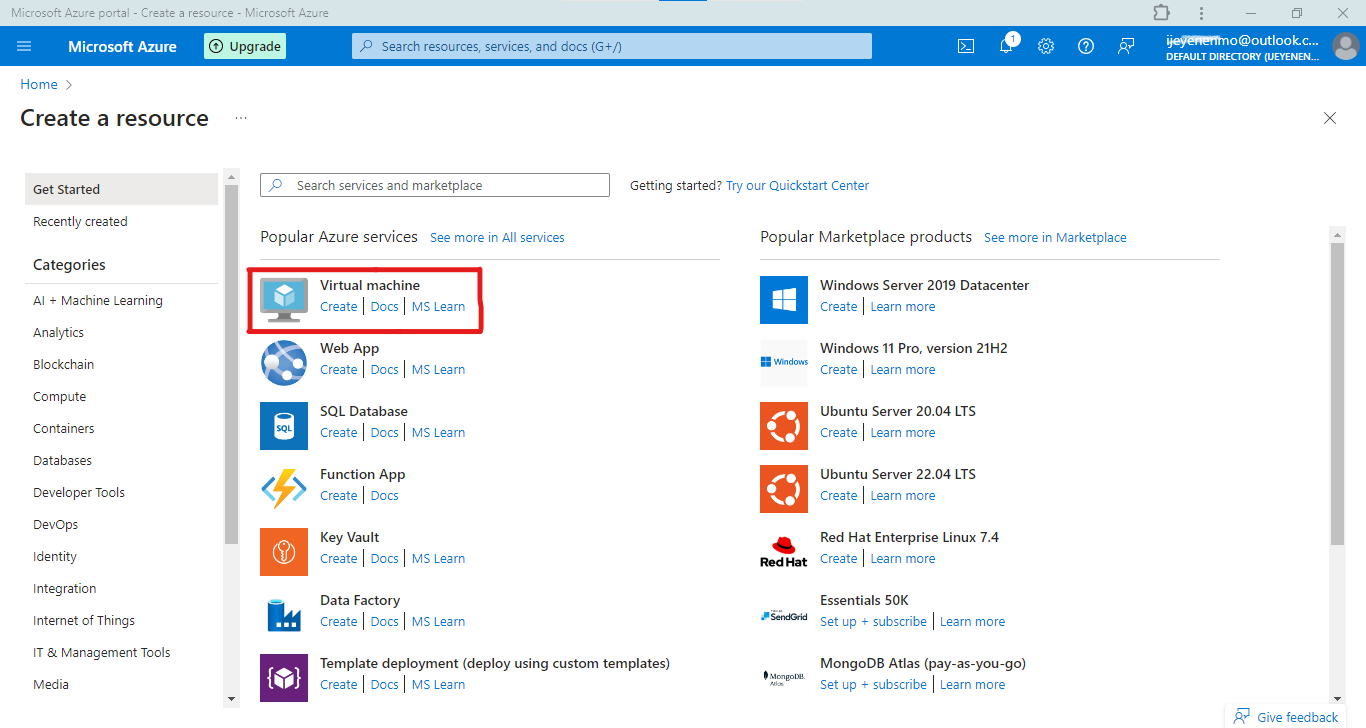The width and height of the screenshot is (1366, 728).
Task: Click the Ubuntu Server 20.04 LTS icon
Action: pos(784,425)
